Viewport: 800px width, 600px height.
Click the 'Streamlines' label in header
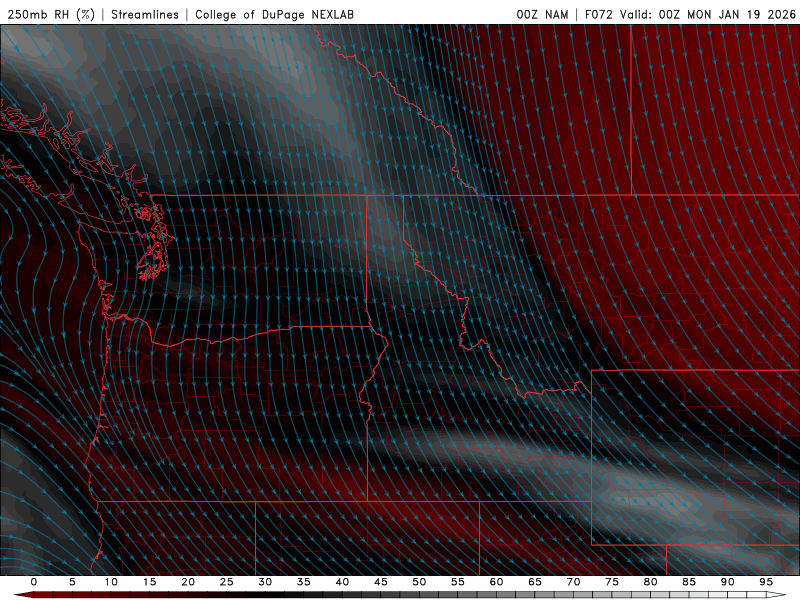[x=145, y=14]
